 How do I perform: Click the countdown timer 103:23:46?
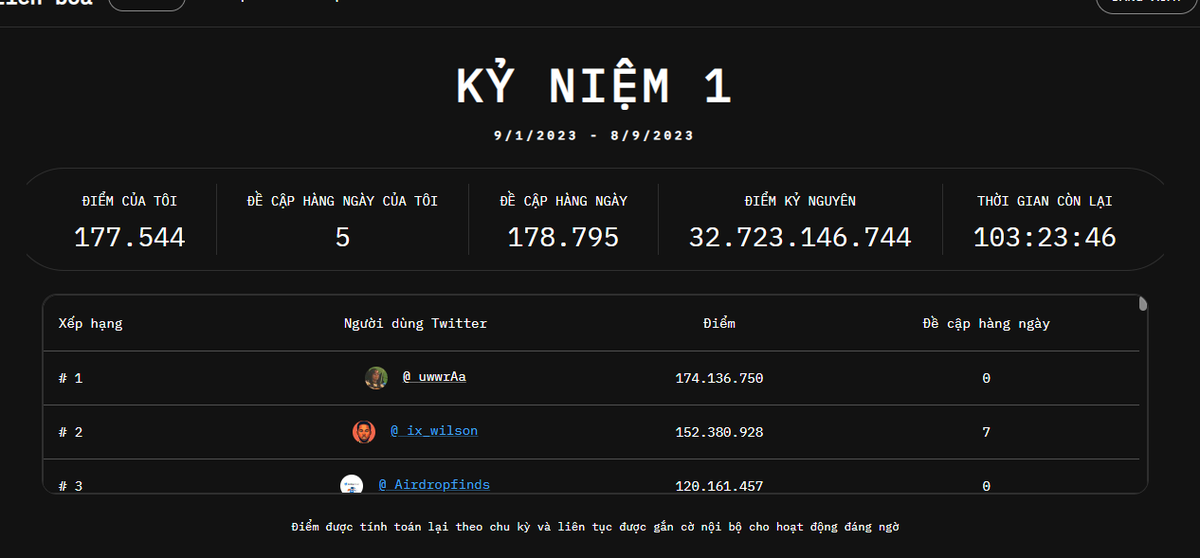(x=1045, y=237)
